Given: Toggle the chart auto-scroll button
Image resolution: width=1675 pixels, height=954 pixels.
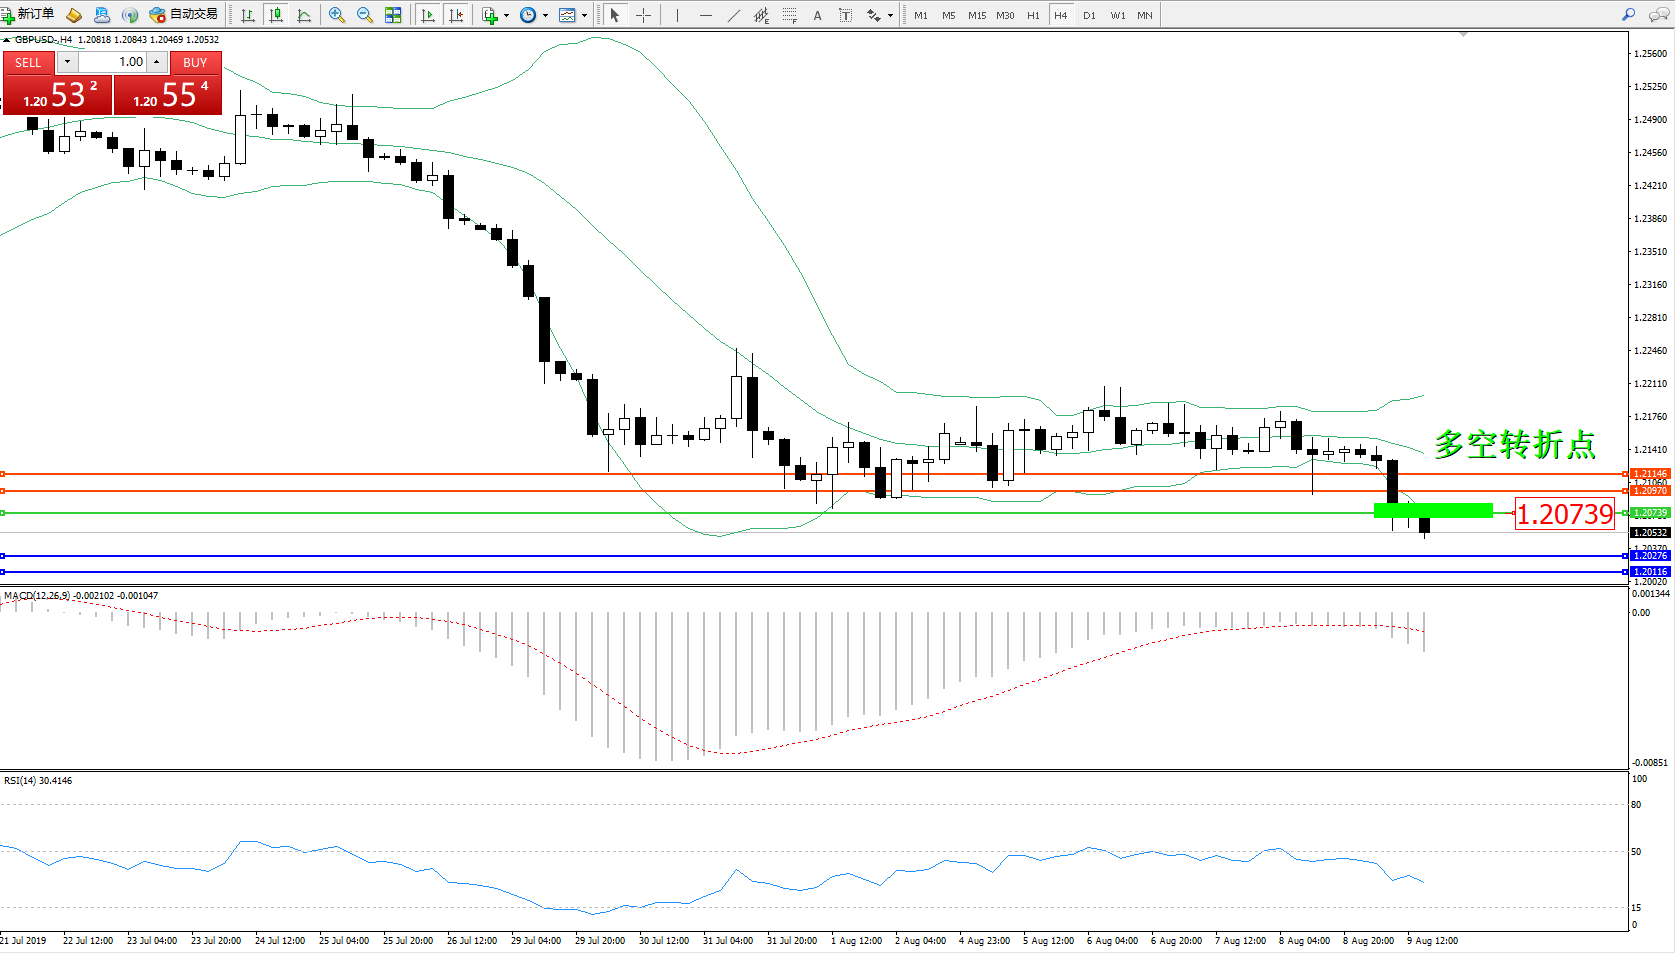Looking at the screenshot, I should click(428, 15).
